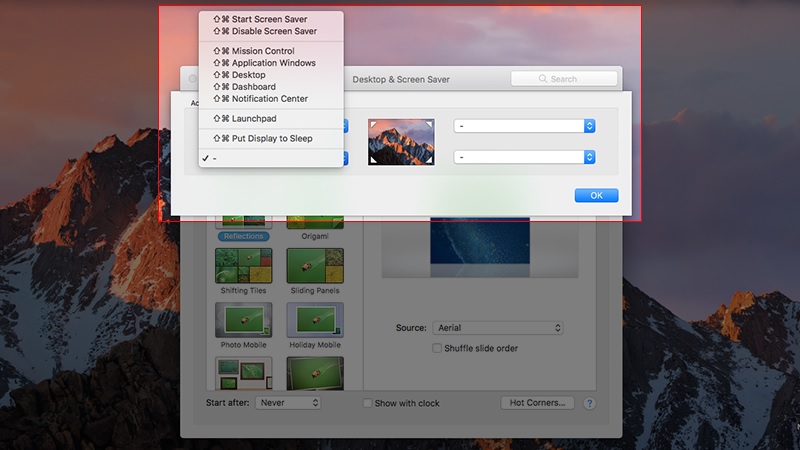Click the hot corners desktop preview image
Viewport: 800px width, 450px height.
coord(401,141)
